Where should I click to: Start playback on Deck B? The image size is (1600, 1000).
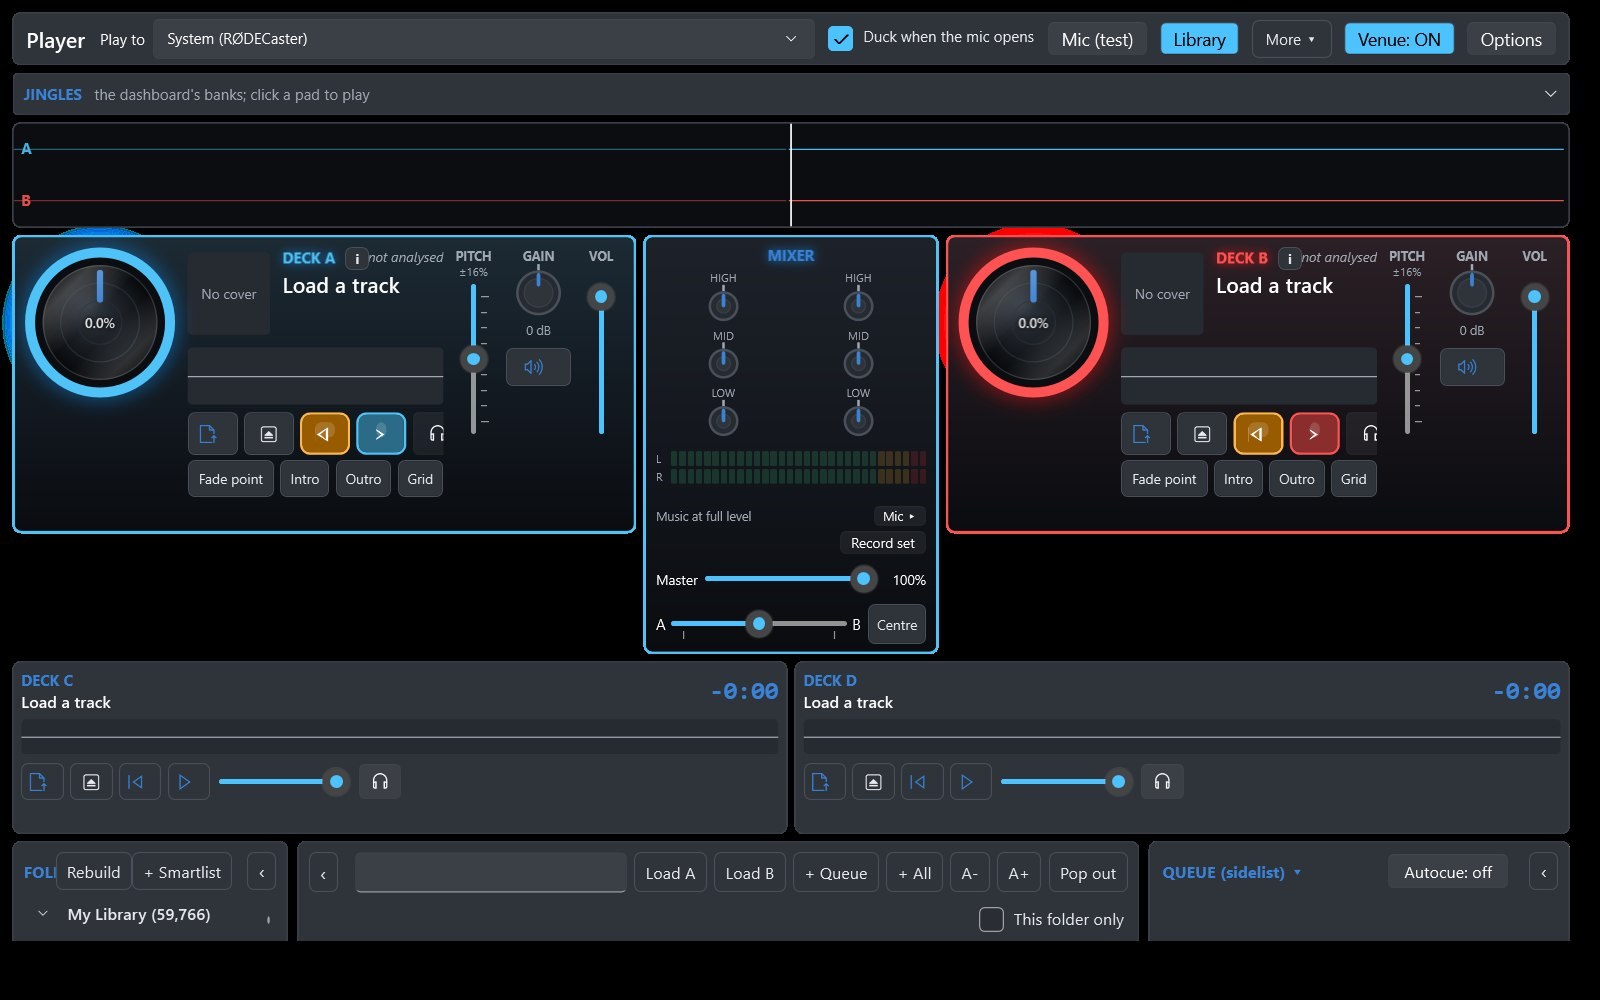click(x=1314, y=434)
